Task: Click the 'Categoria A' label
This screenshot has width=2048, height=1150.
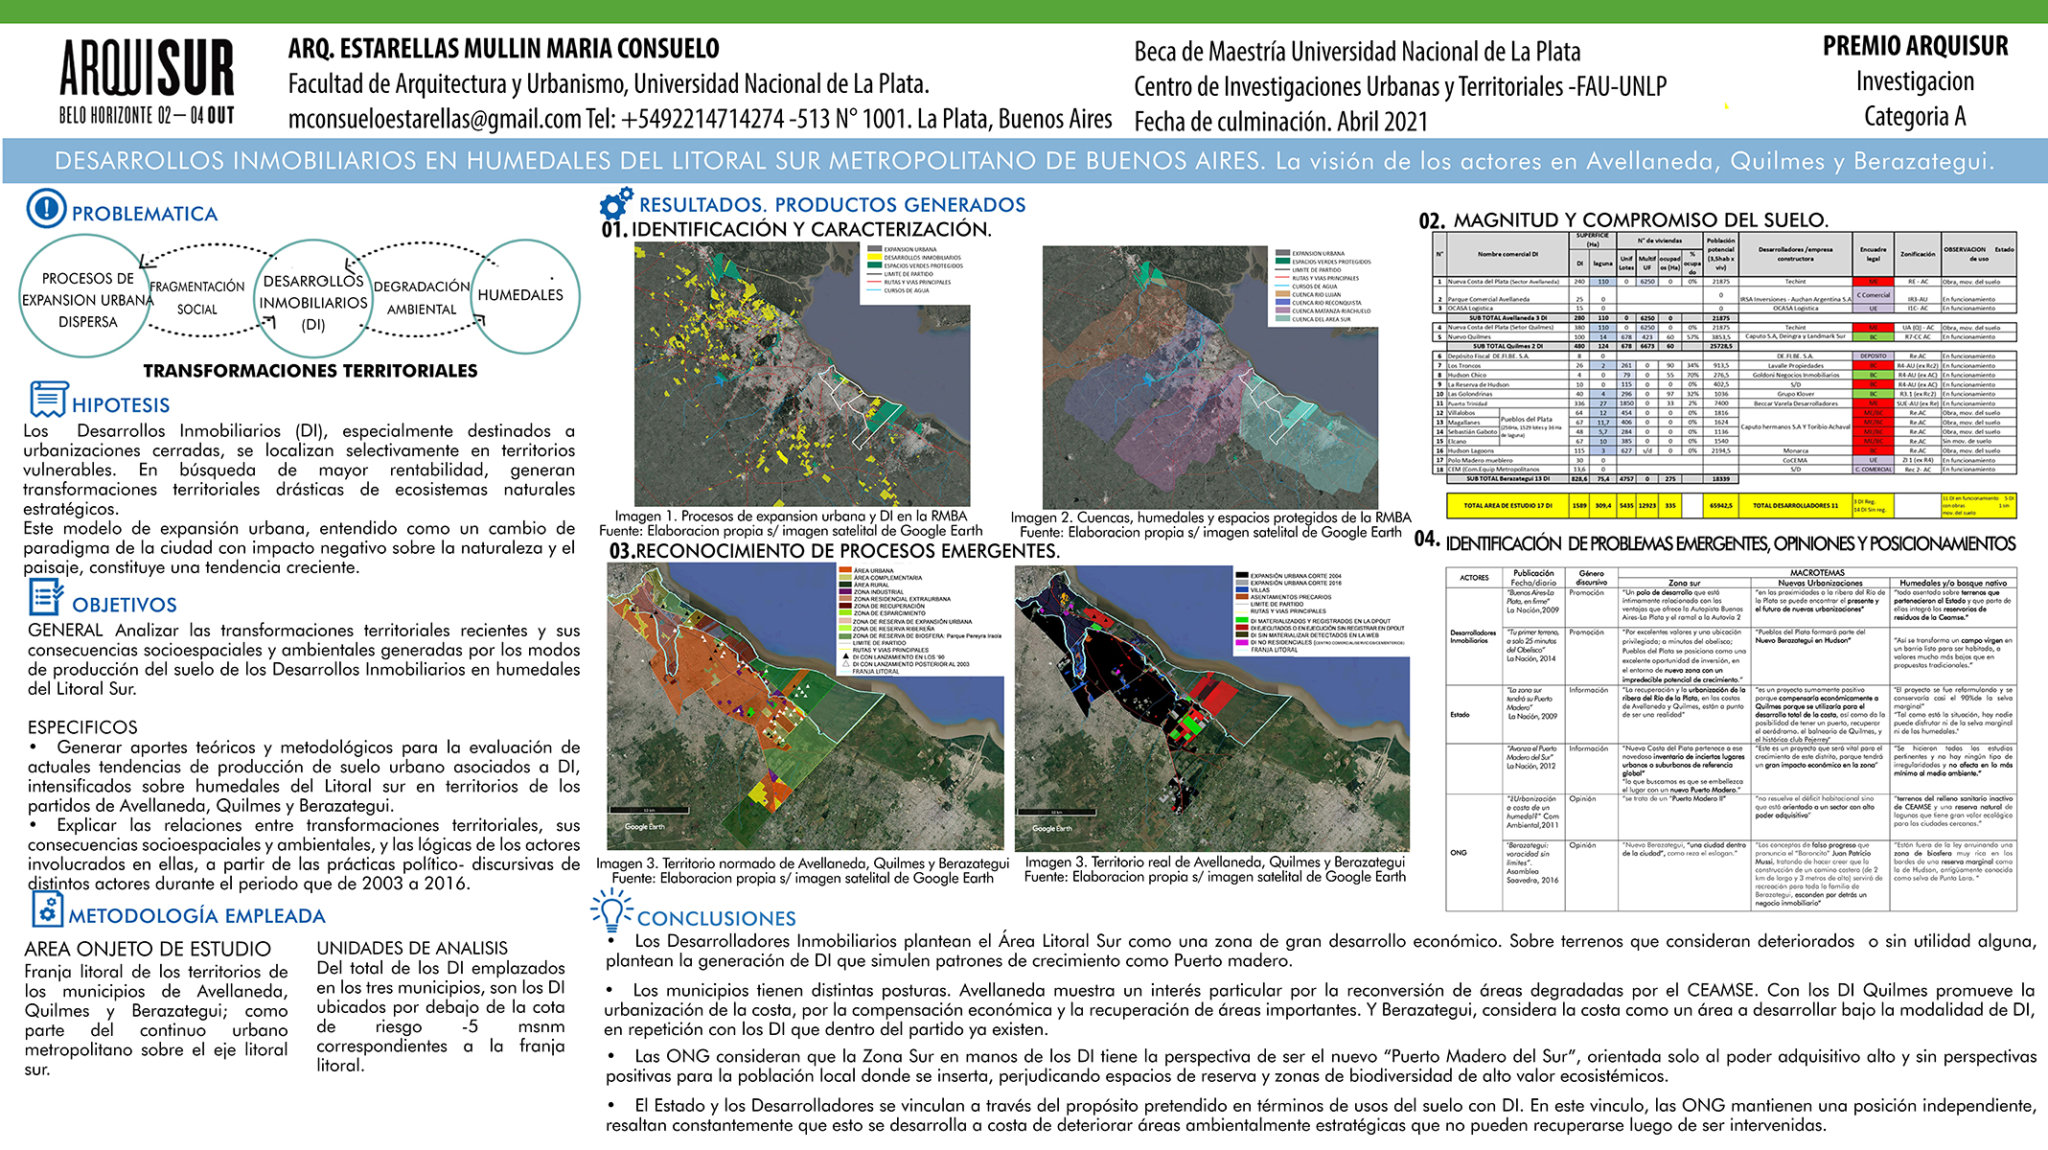Action: pos(1915,117)
